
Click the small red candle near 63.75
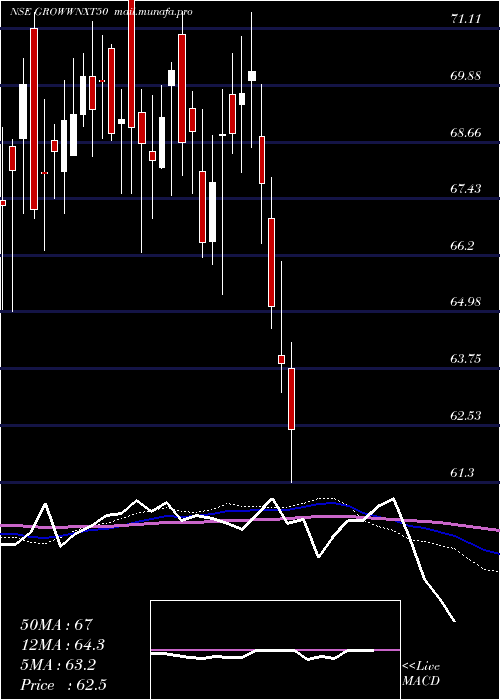tap(282, 359)
